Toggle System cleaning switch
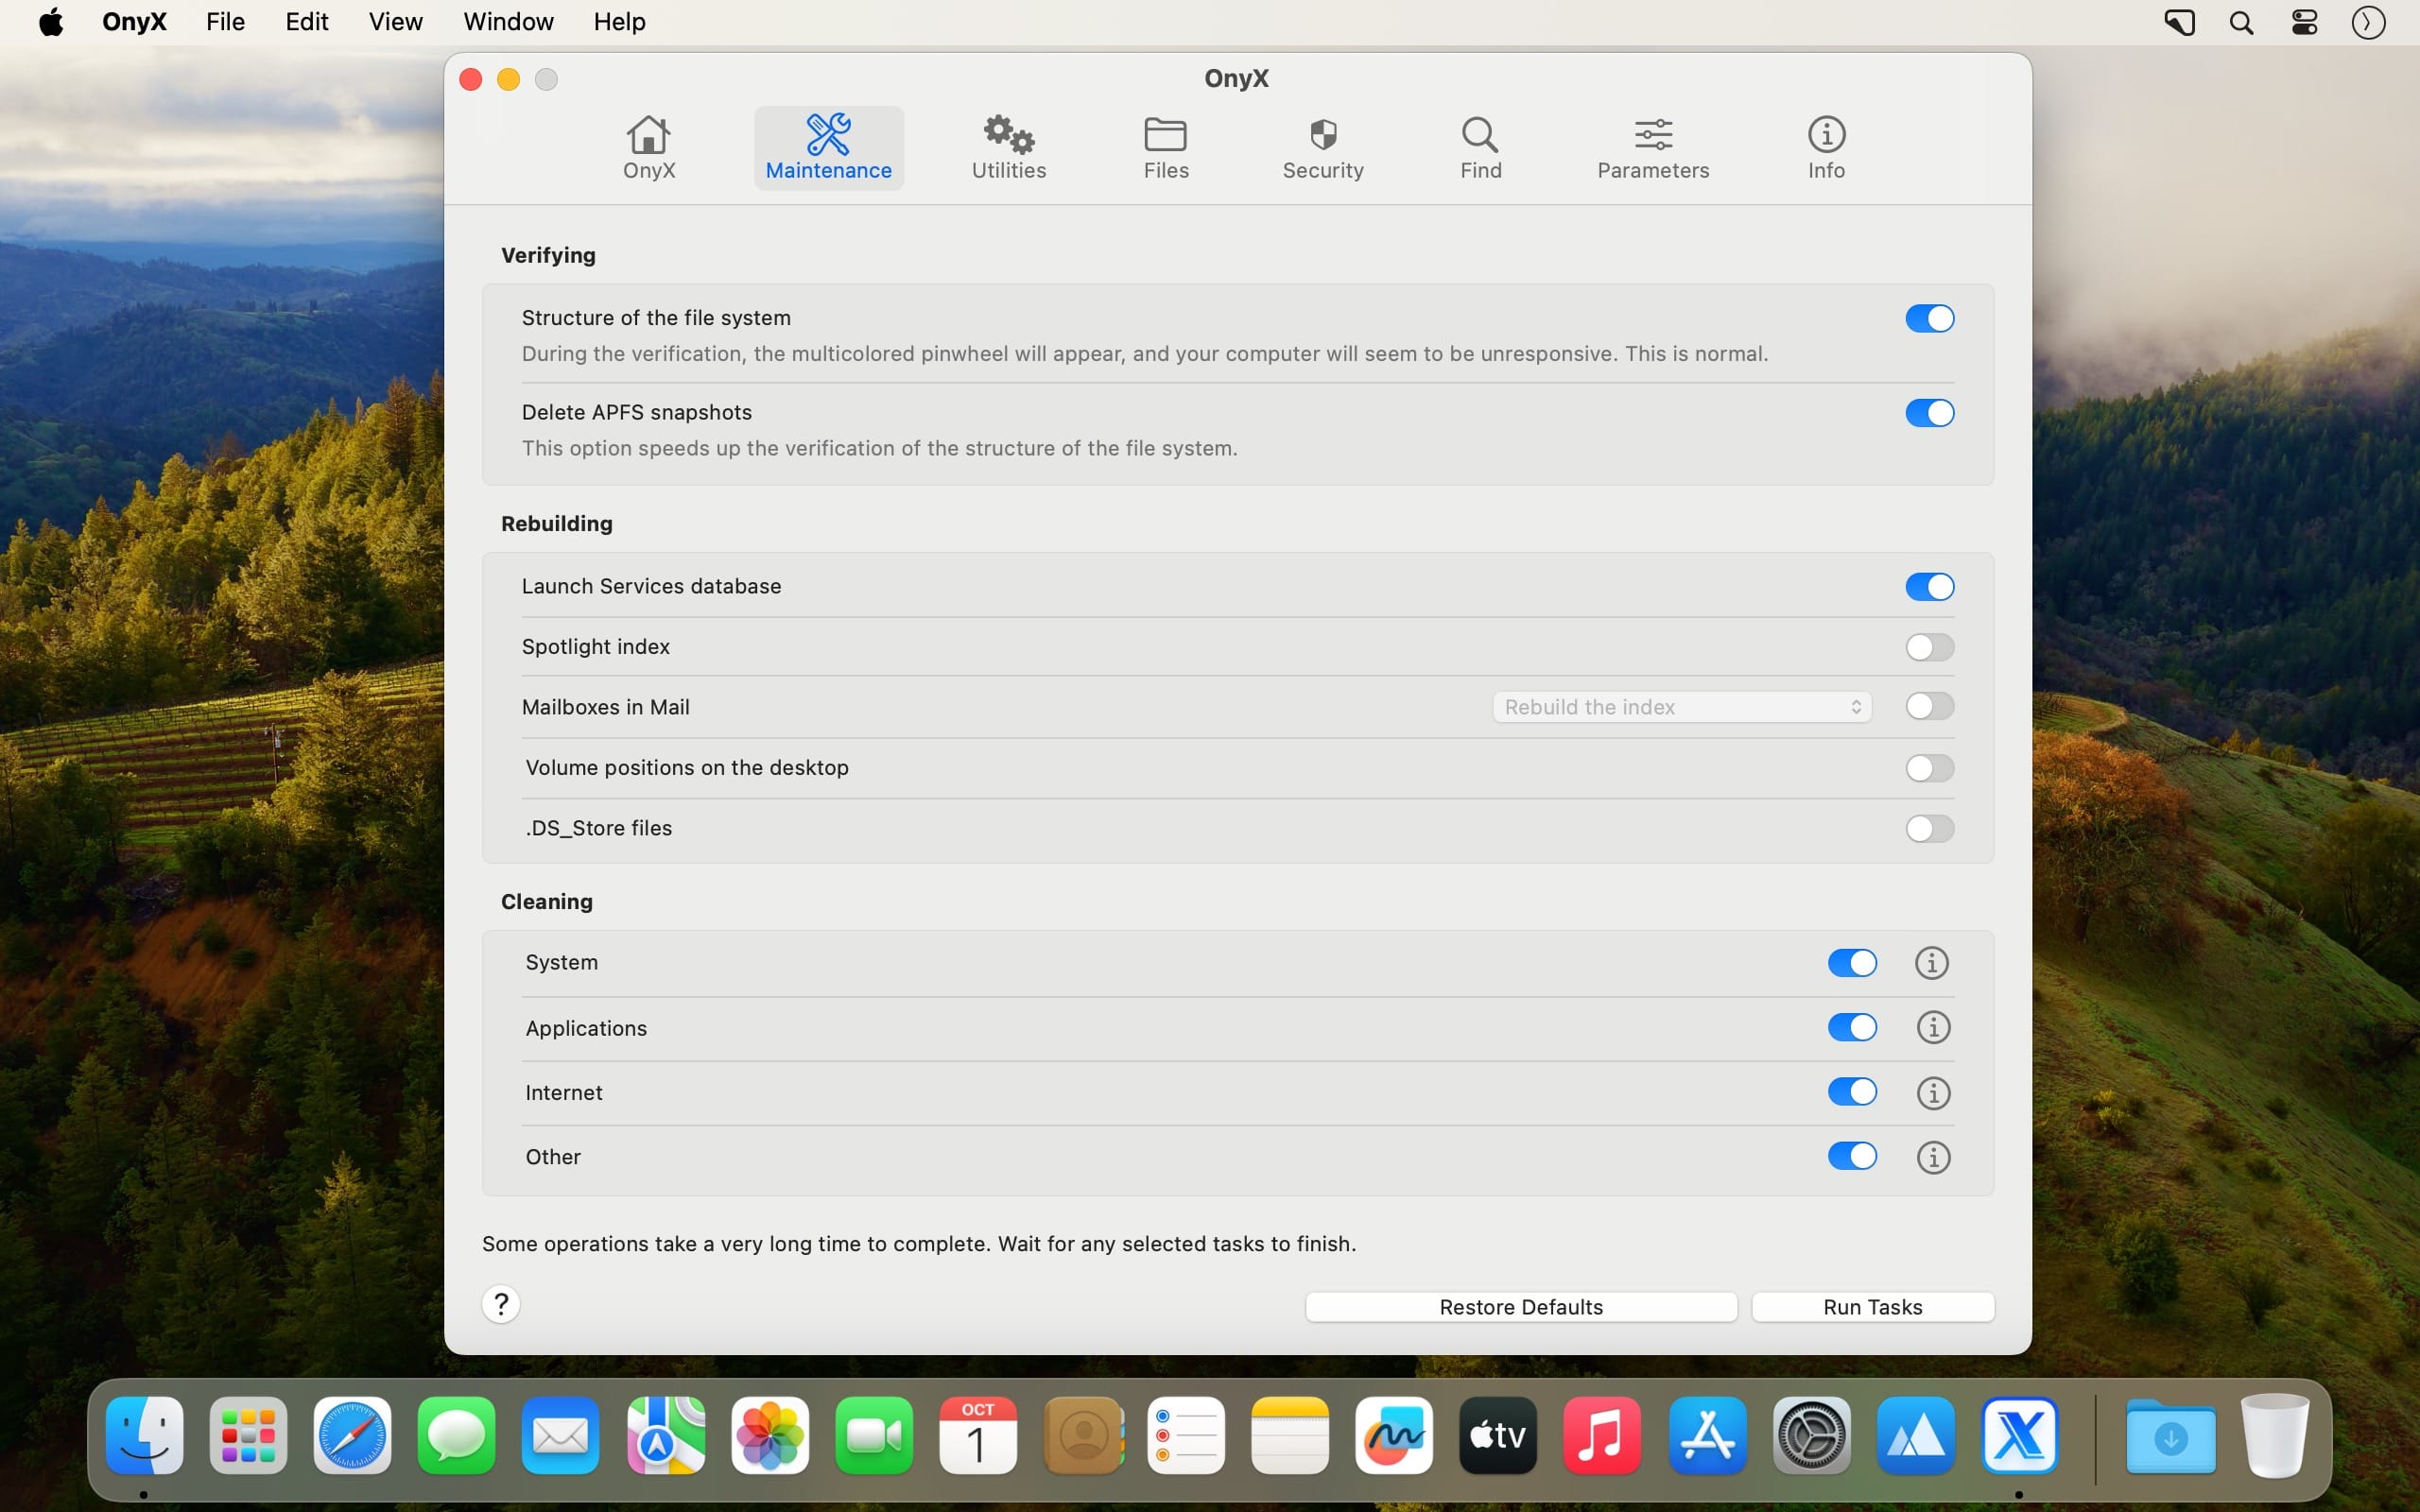The width and height of the screenshot is (2420, 1512). pos(1852,963)
